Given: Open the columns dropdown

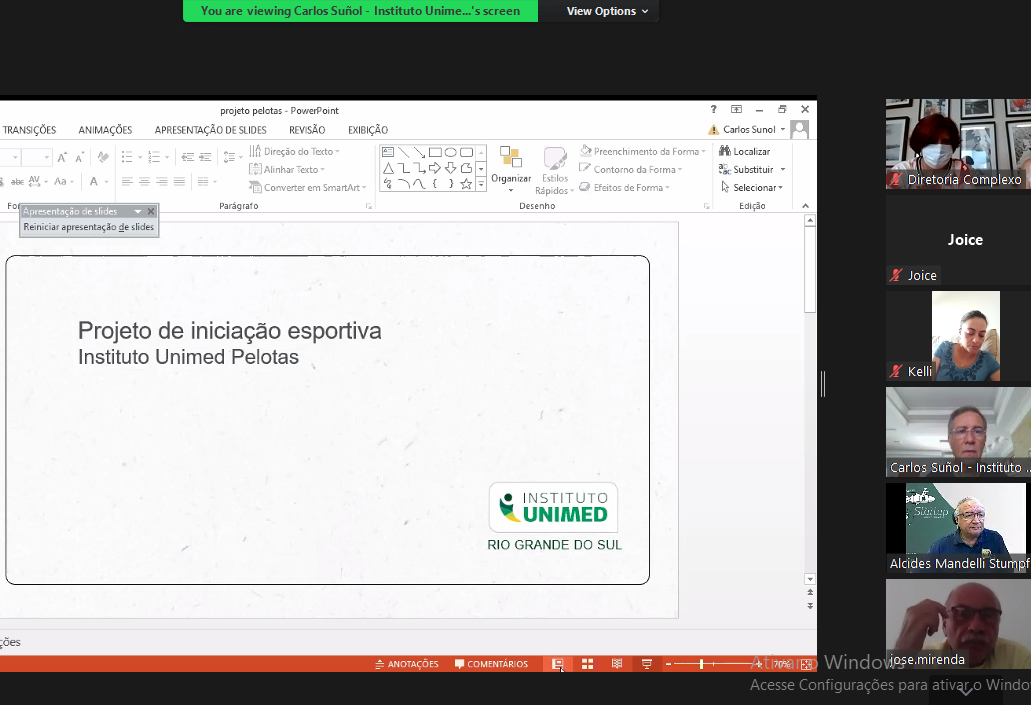Looking at the screenshot, I should [206, 182].
